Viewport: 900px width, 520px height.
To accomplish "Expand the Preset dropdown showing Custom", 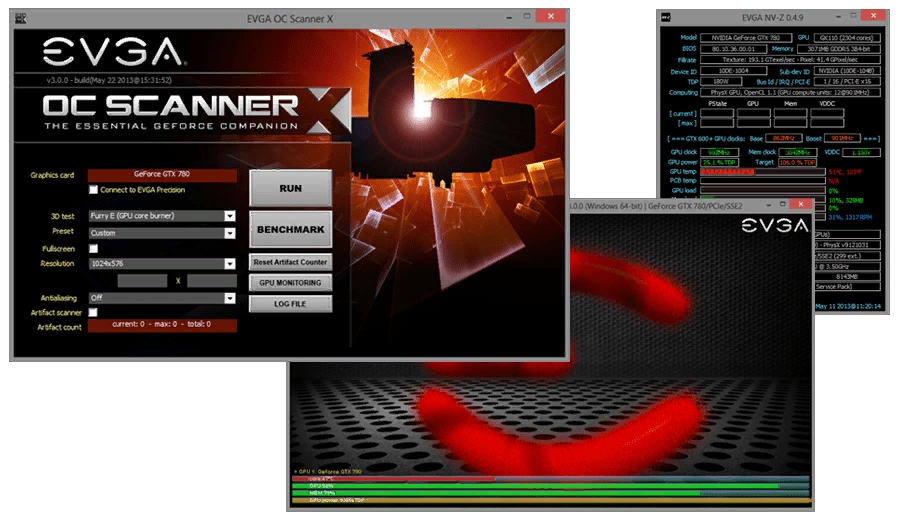I will (229, 232).
